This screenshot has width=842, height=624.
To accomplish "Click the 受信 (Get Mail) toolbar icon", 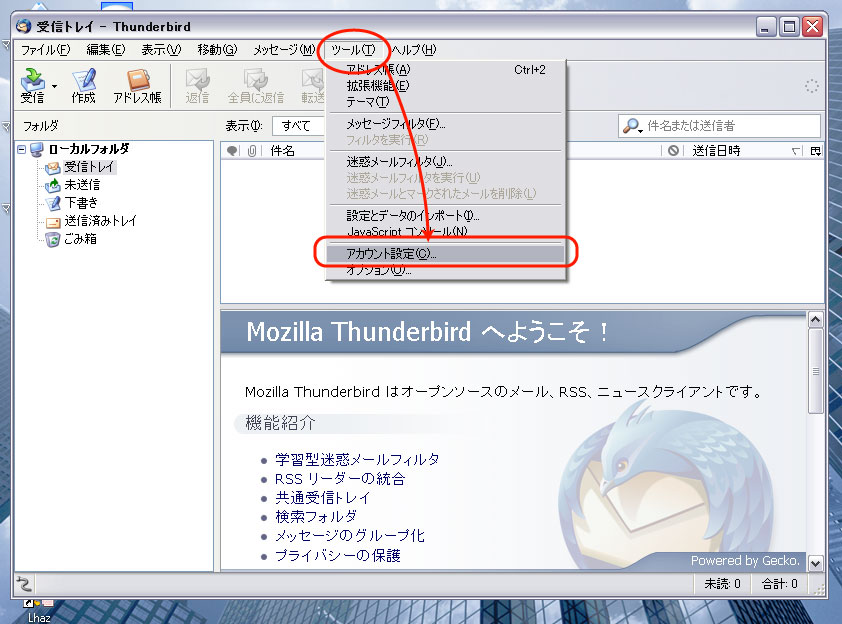I will coord(33,85).
